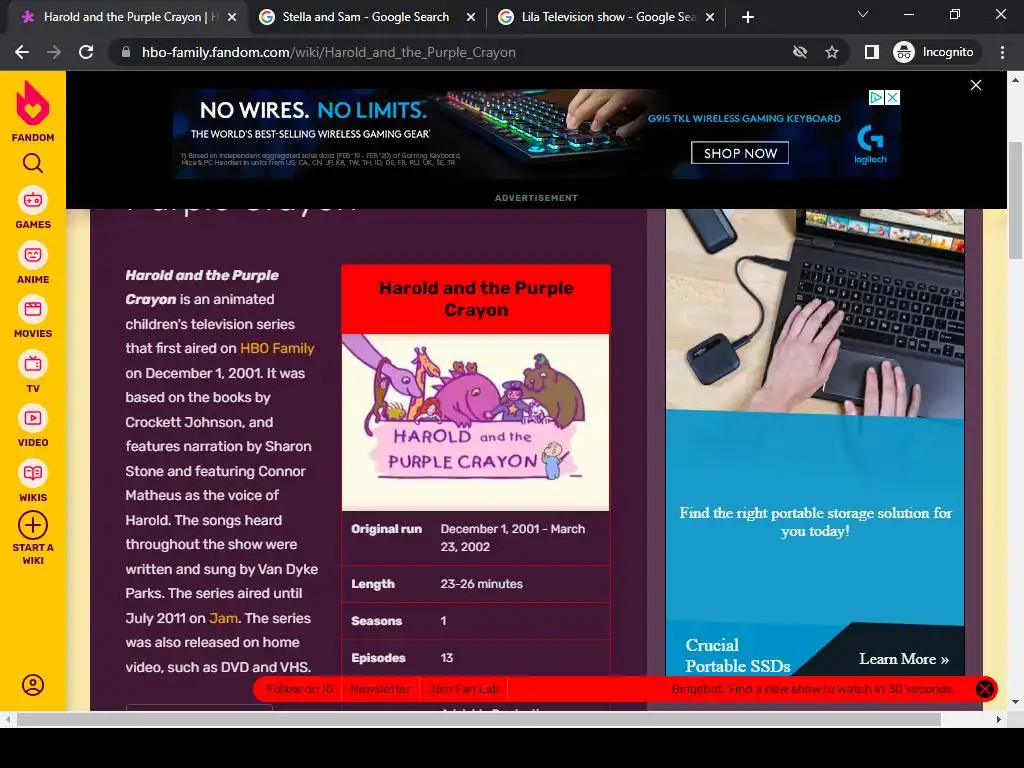This screenshot has height=768, width=1024.
Task: Close the Lila Television show tab
Action: [x=710, y=18]
